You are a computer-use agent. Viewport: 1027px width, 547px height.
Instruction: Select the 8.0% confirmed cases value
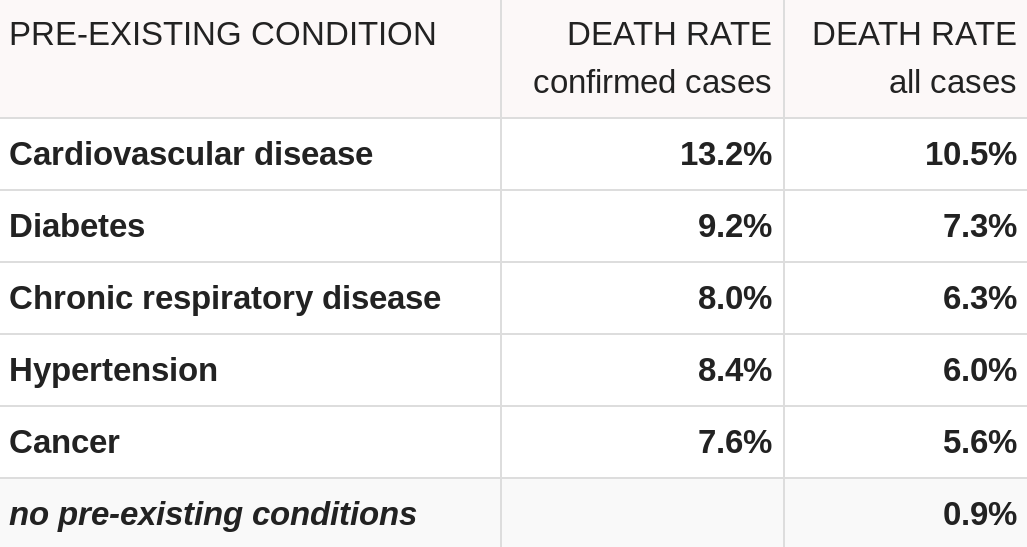pos(734,298)
